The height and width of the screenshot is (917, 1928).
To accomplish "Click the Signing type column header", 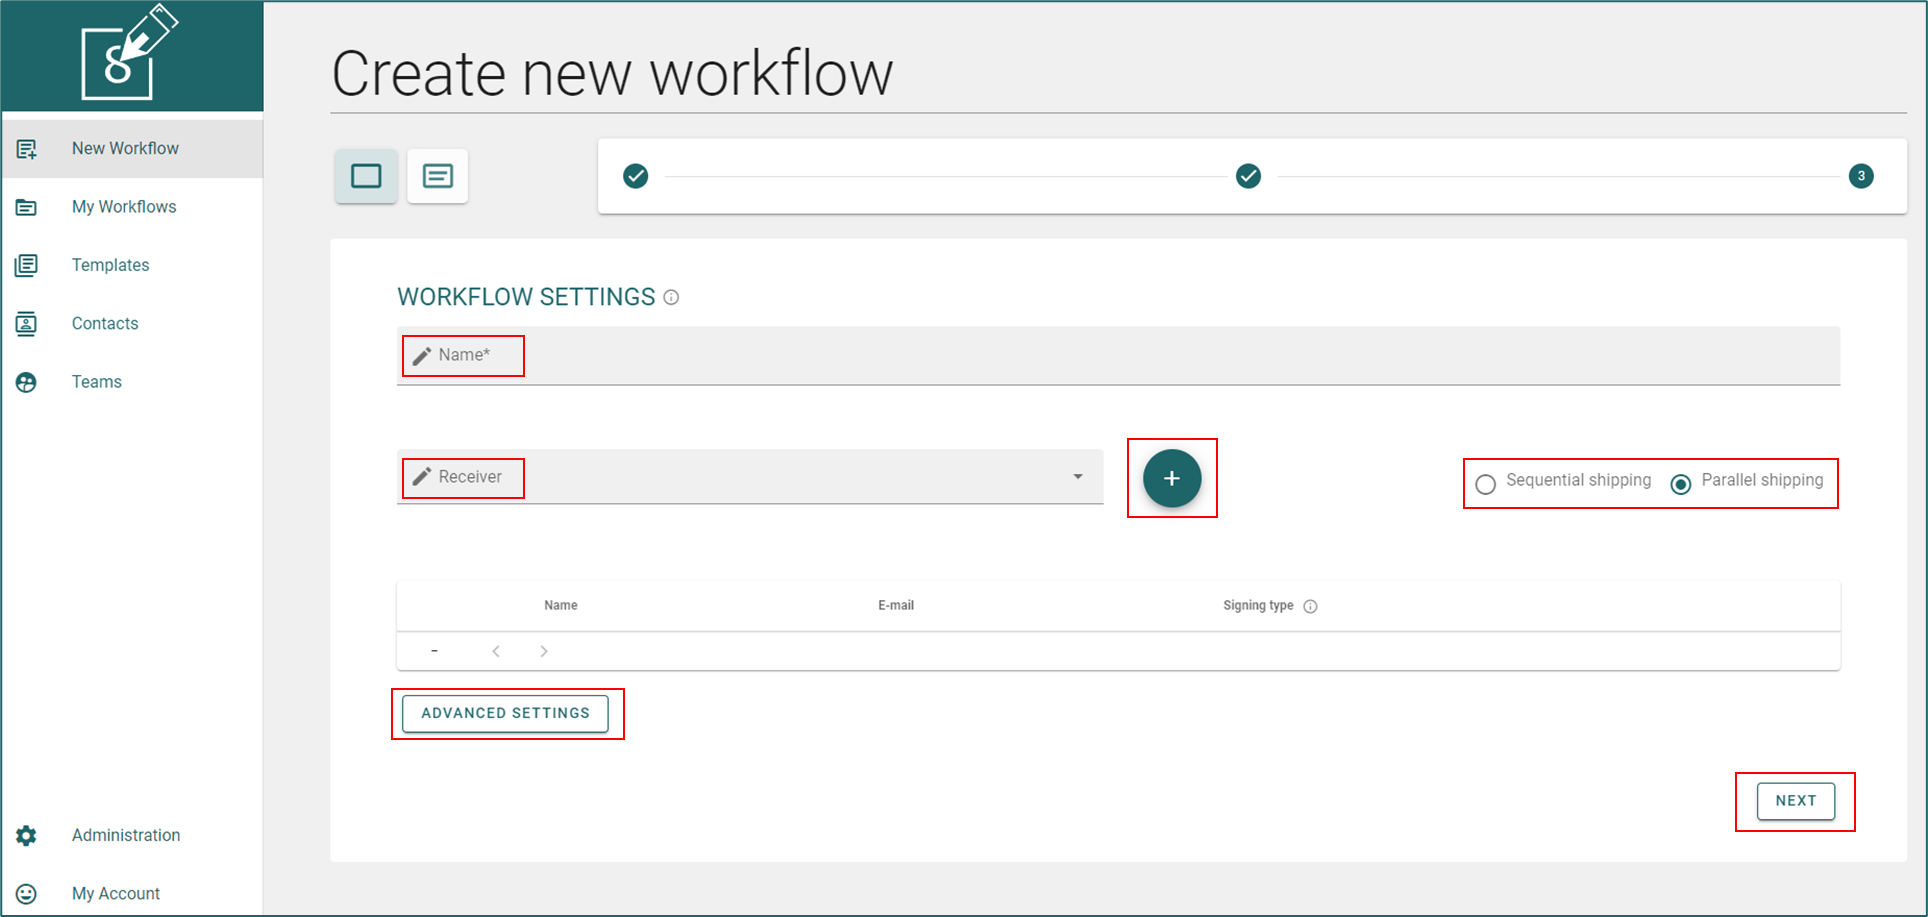I will click(x=1258, y=605).
